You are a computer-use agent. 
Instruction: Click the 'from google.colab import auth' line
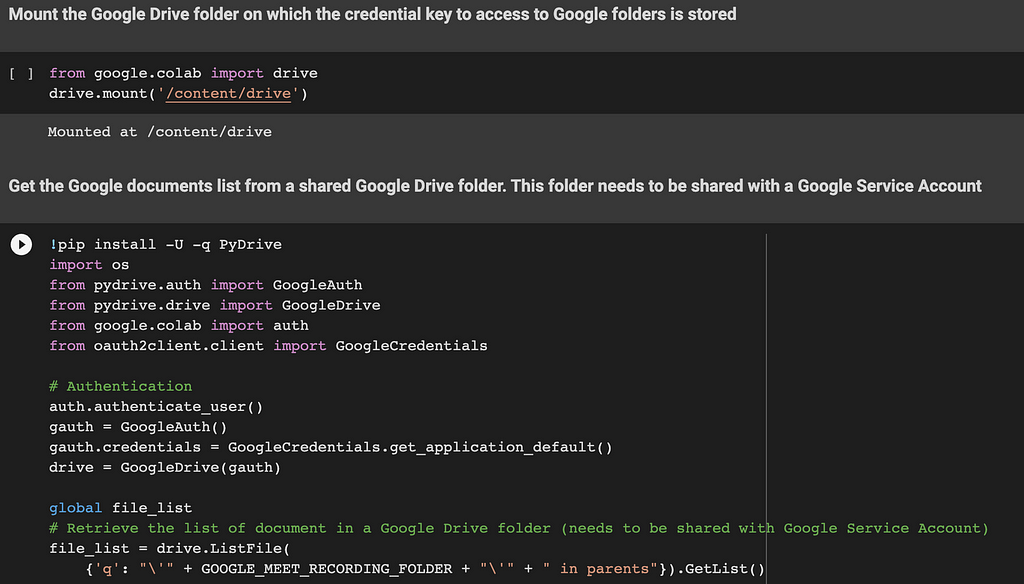pyautogui.click(x=179, y=325)
